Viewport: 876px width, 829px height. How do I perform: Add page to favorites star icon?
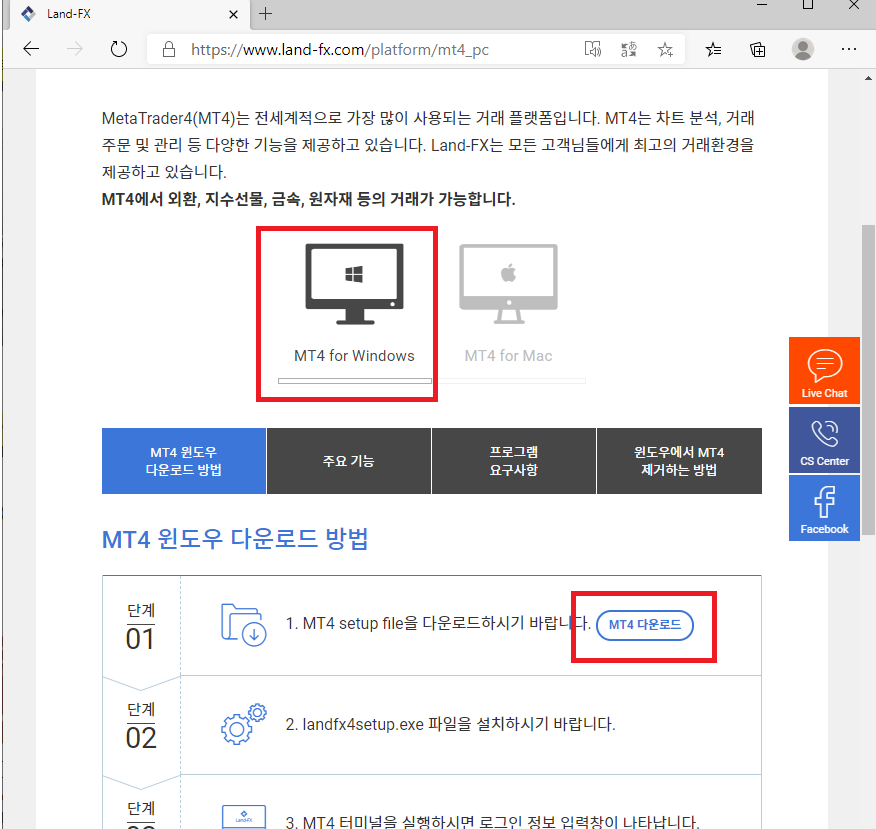665,49
